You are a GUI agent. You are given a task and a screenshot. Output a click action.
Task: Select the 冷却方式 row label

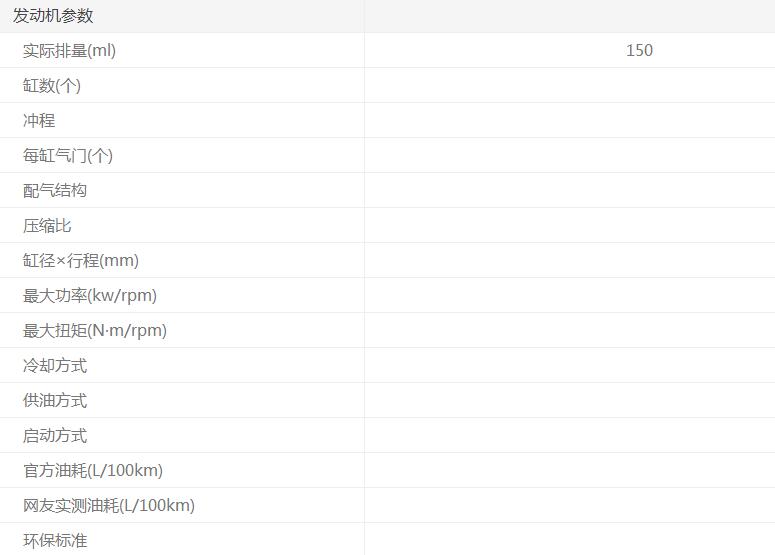55,365
